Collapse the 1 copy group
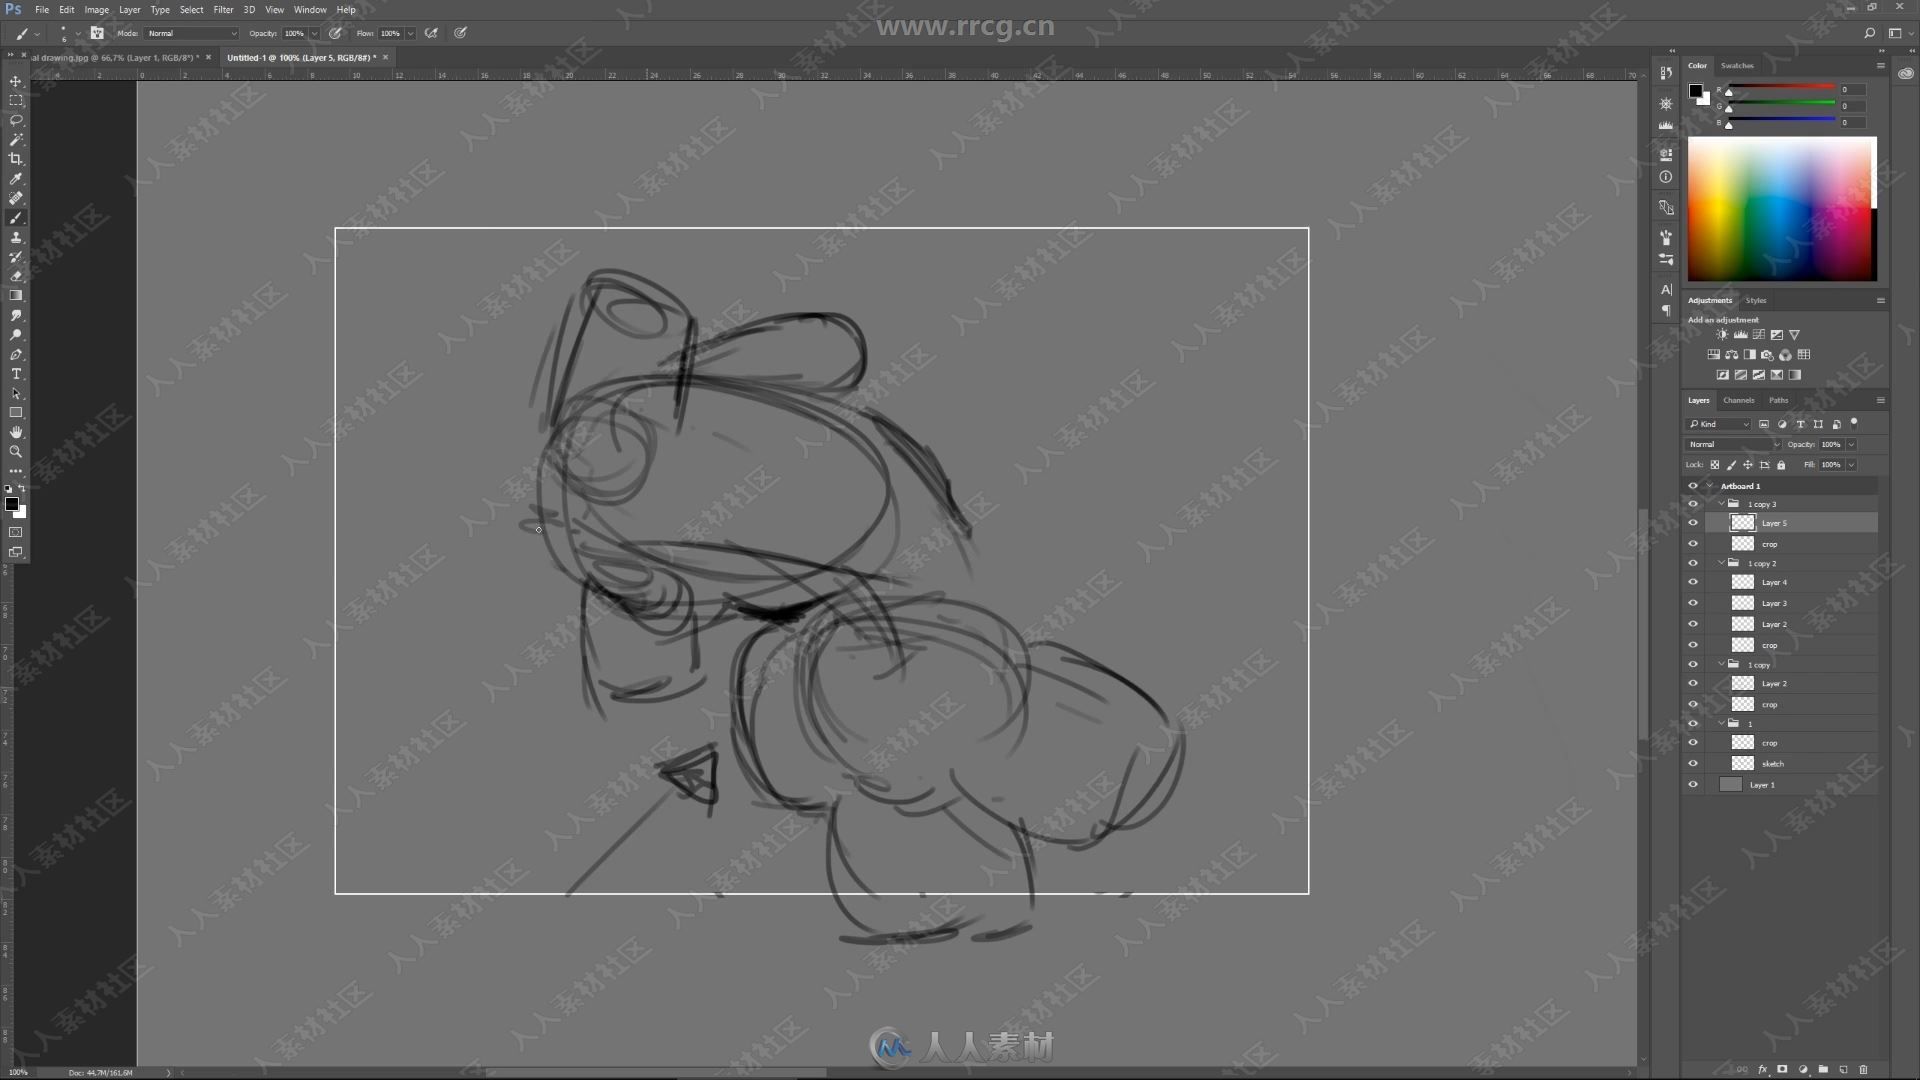1920x1080 pixels. click(1722, 664)
